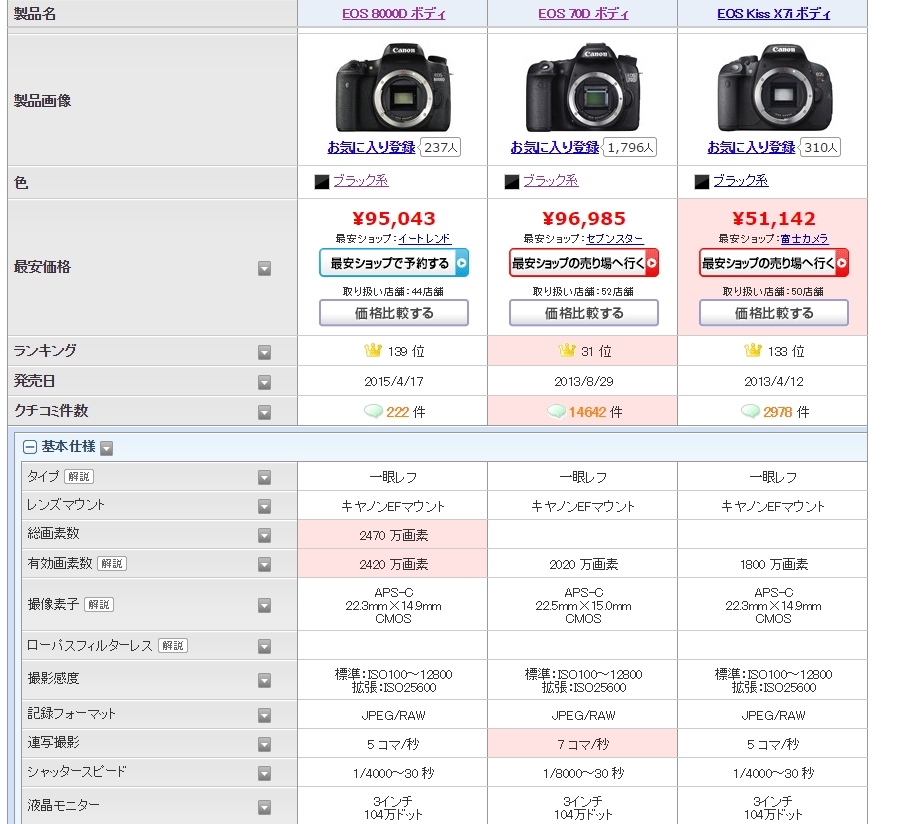Open the dropdown arrow on クチコミ件数 row

point(265,413)
